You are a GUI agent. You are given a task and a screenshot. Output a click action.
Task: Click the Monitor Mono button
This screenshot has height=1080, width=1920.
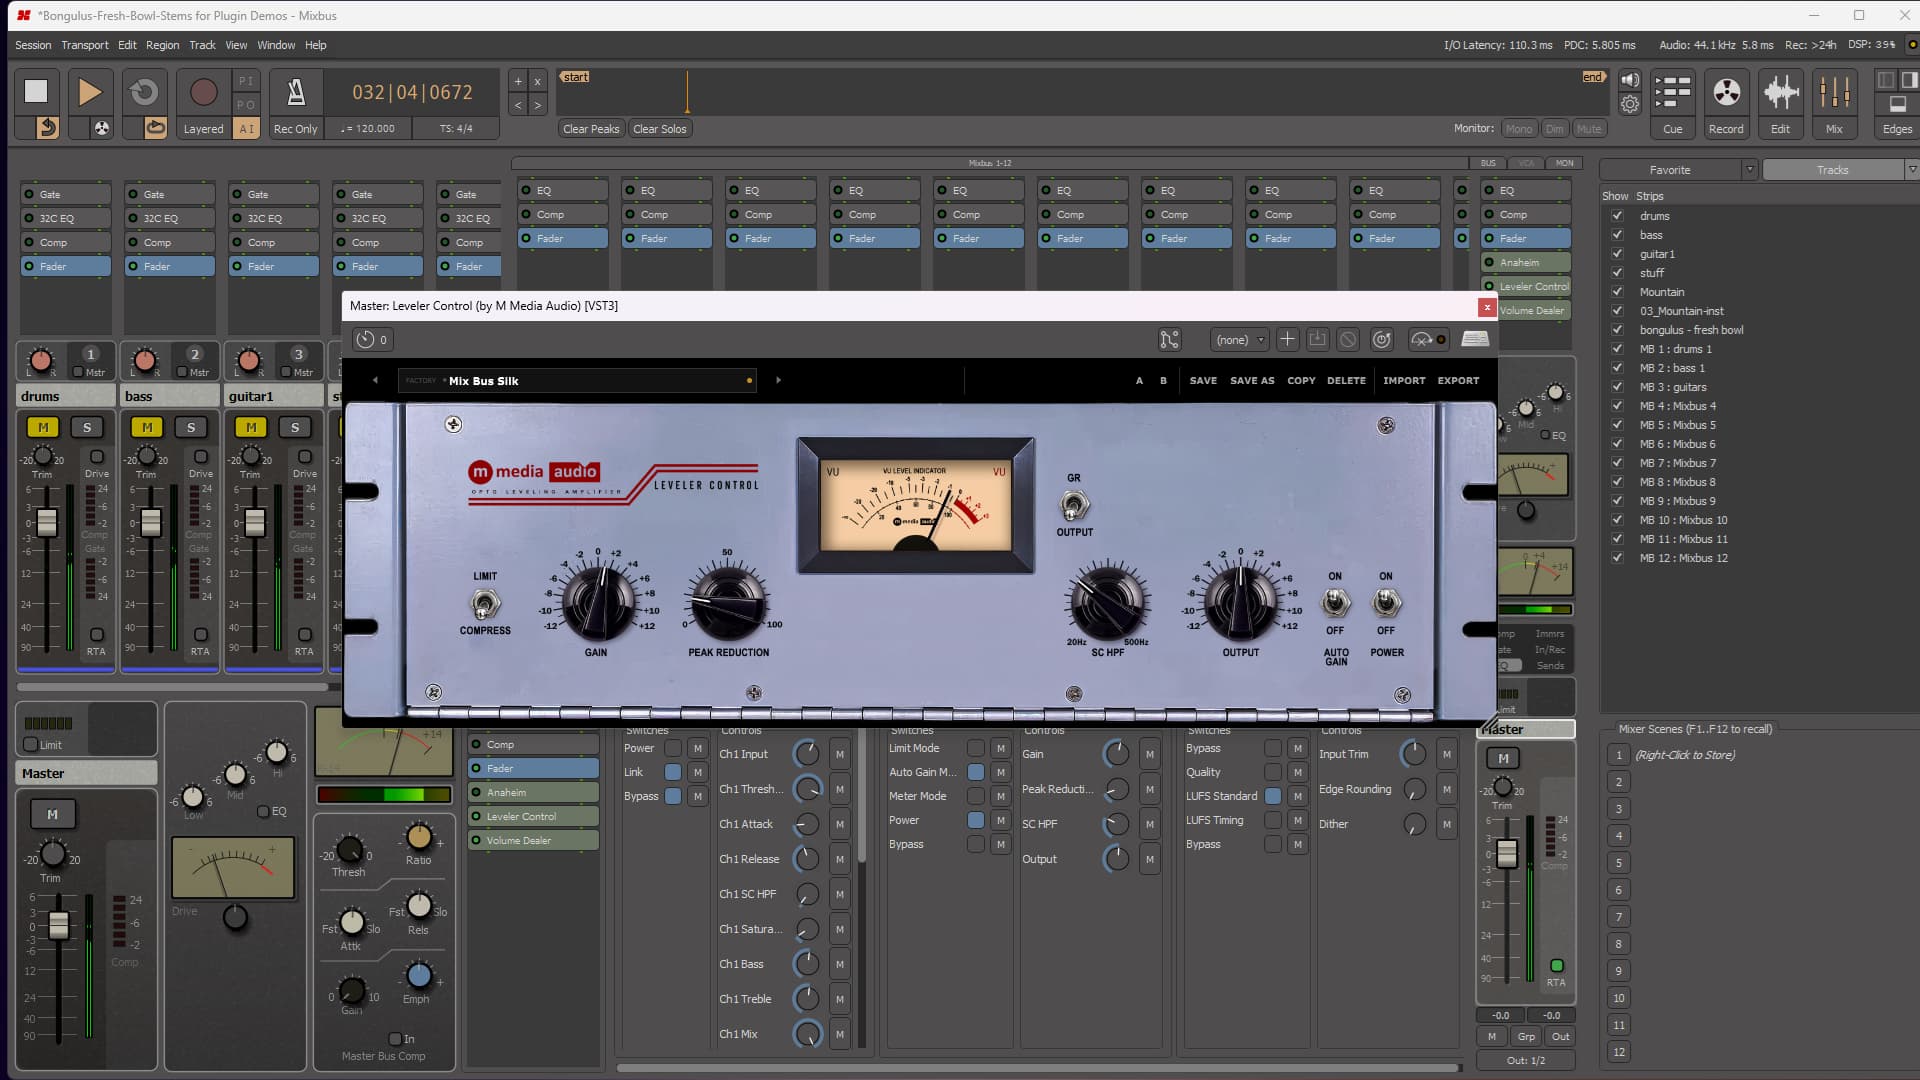1518,129
